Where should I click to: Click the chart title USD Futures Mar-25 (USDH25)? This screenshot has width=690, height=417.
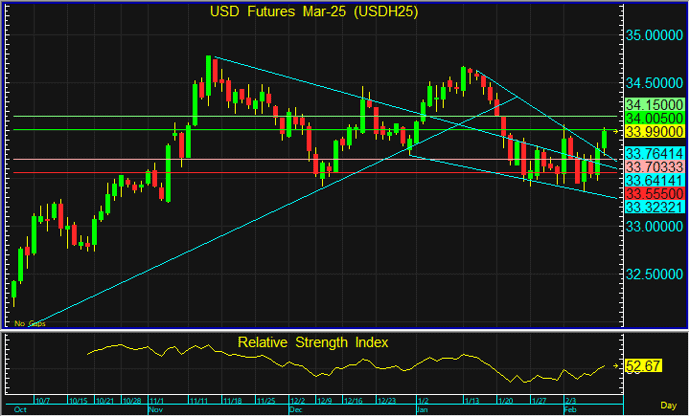pyautogui.click(x=314, y=11)
